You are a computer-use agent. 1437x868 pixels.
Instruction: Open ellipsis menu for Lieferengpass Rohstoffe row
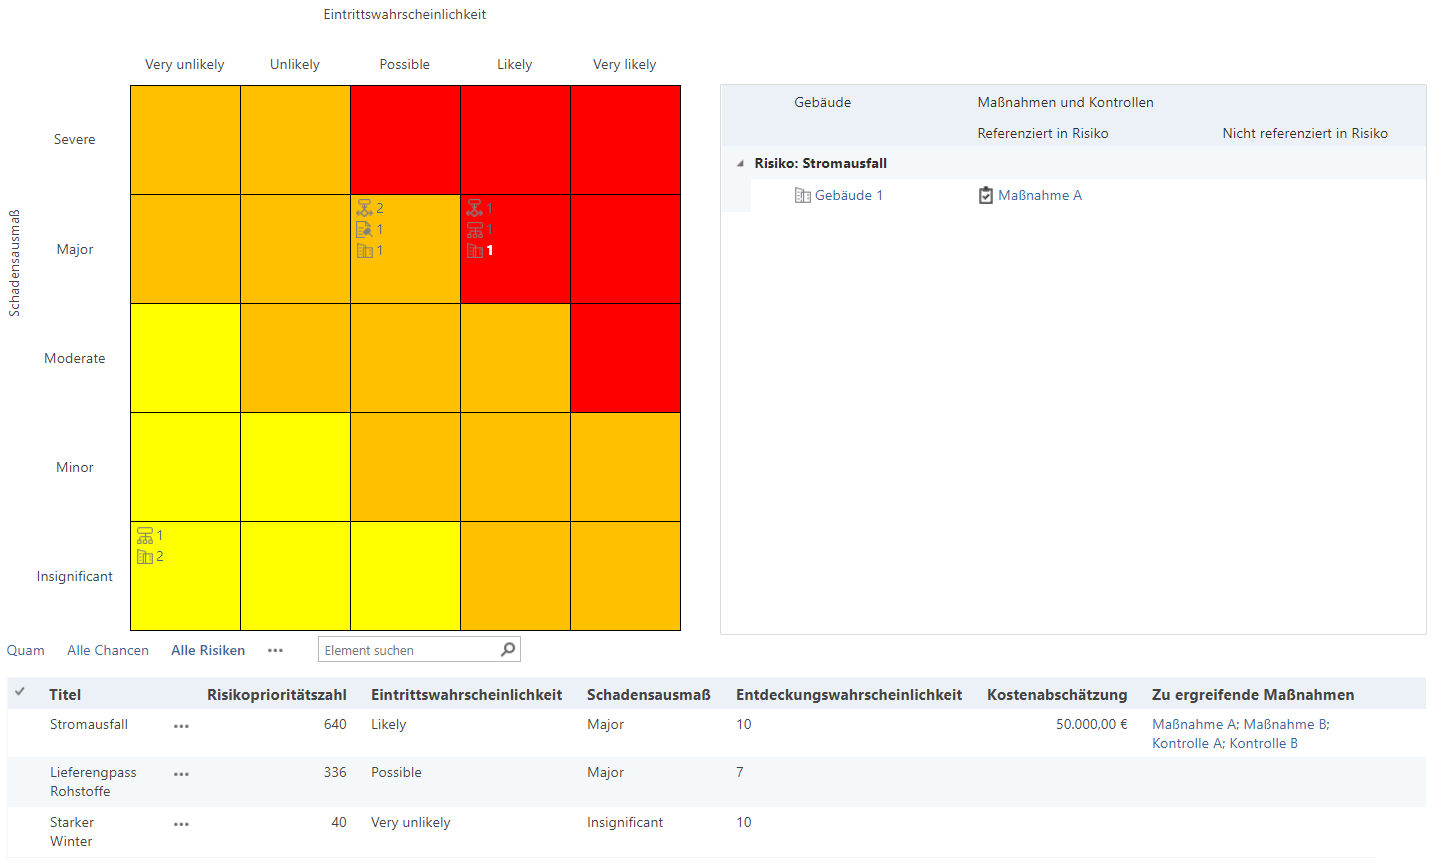(x=181, y=774)
